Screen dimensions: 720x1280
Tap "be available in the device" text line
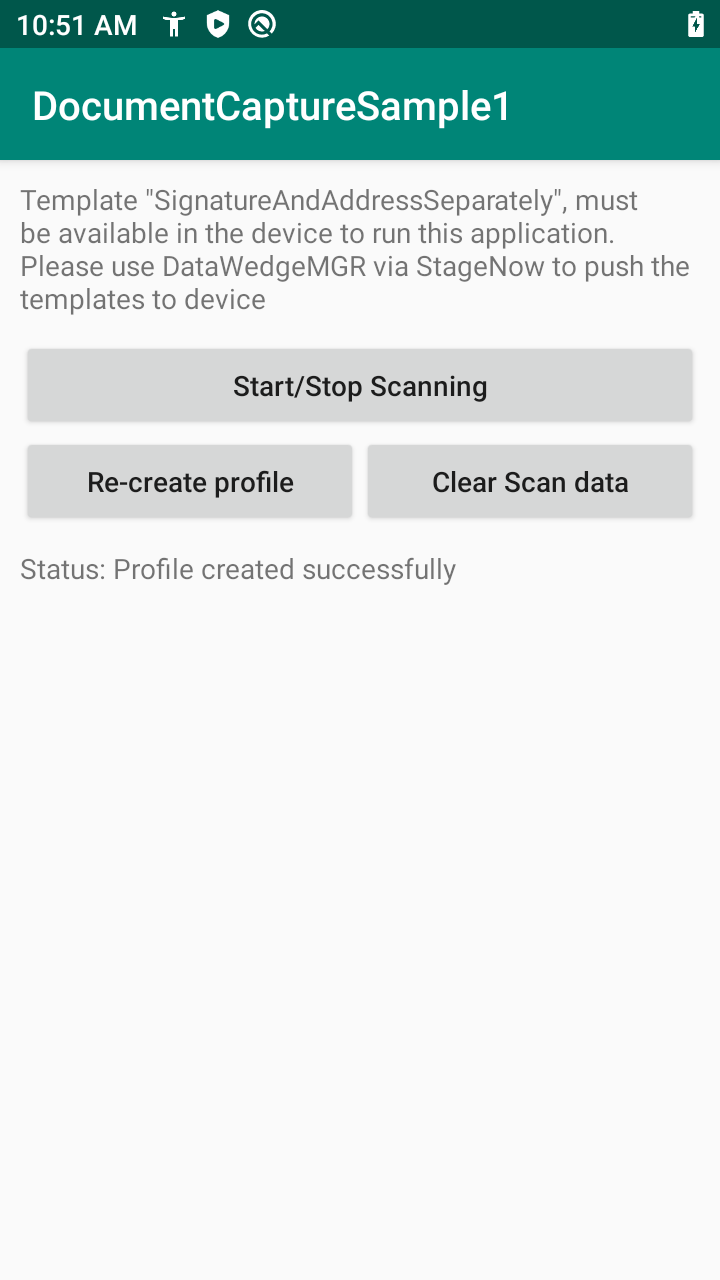tap(190, 234)
